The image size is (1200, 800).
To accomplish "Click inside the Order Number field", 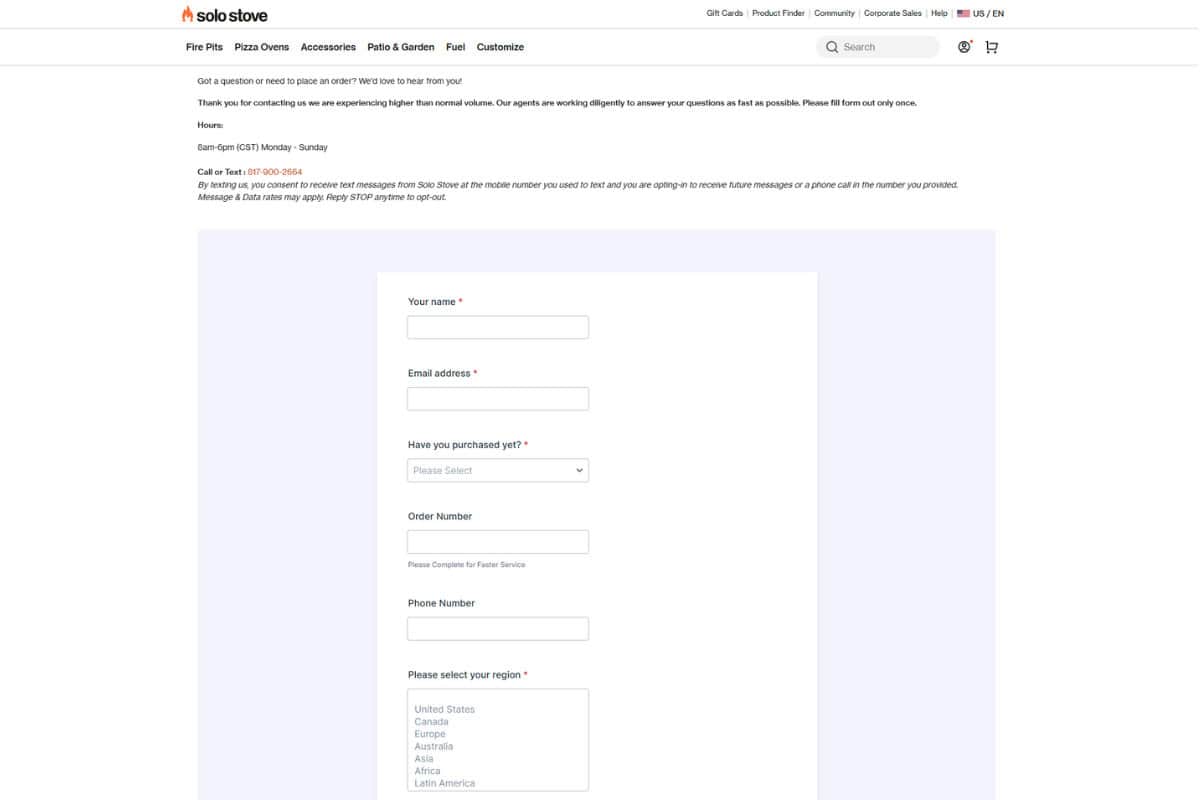I will 497,541.
